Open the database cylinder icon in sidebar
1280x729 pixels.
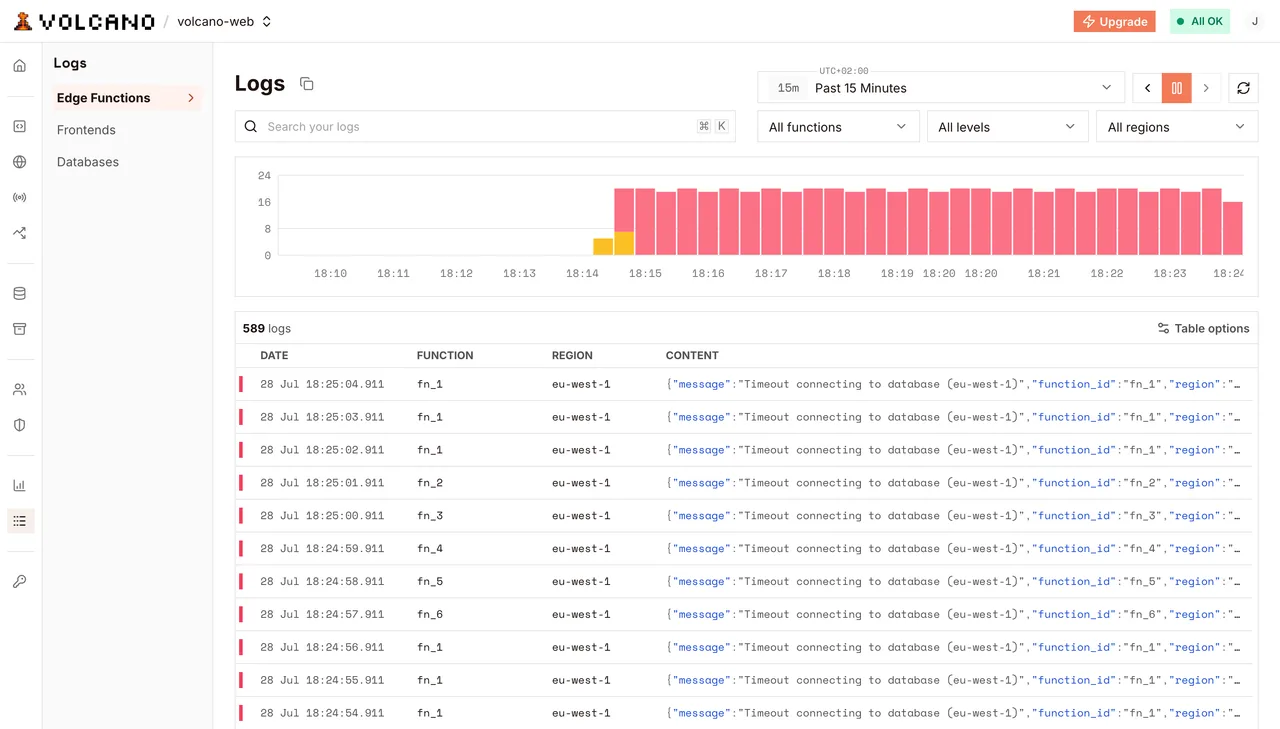pos(19,294)
